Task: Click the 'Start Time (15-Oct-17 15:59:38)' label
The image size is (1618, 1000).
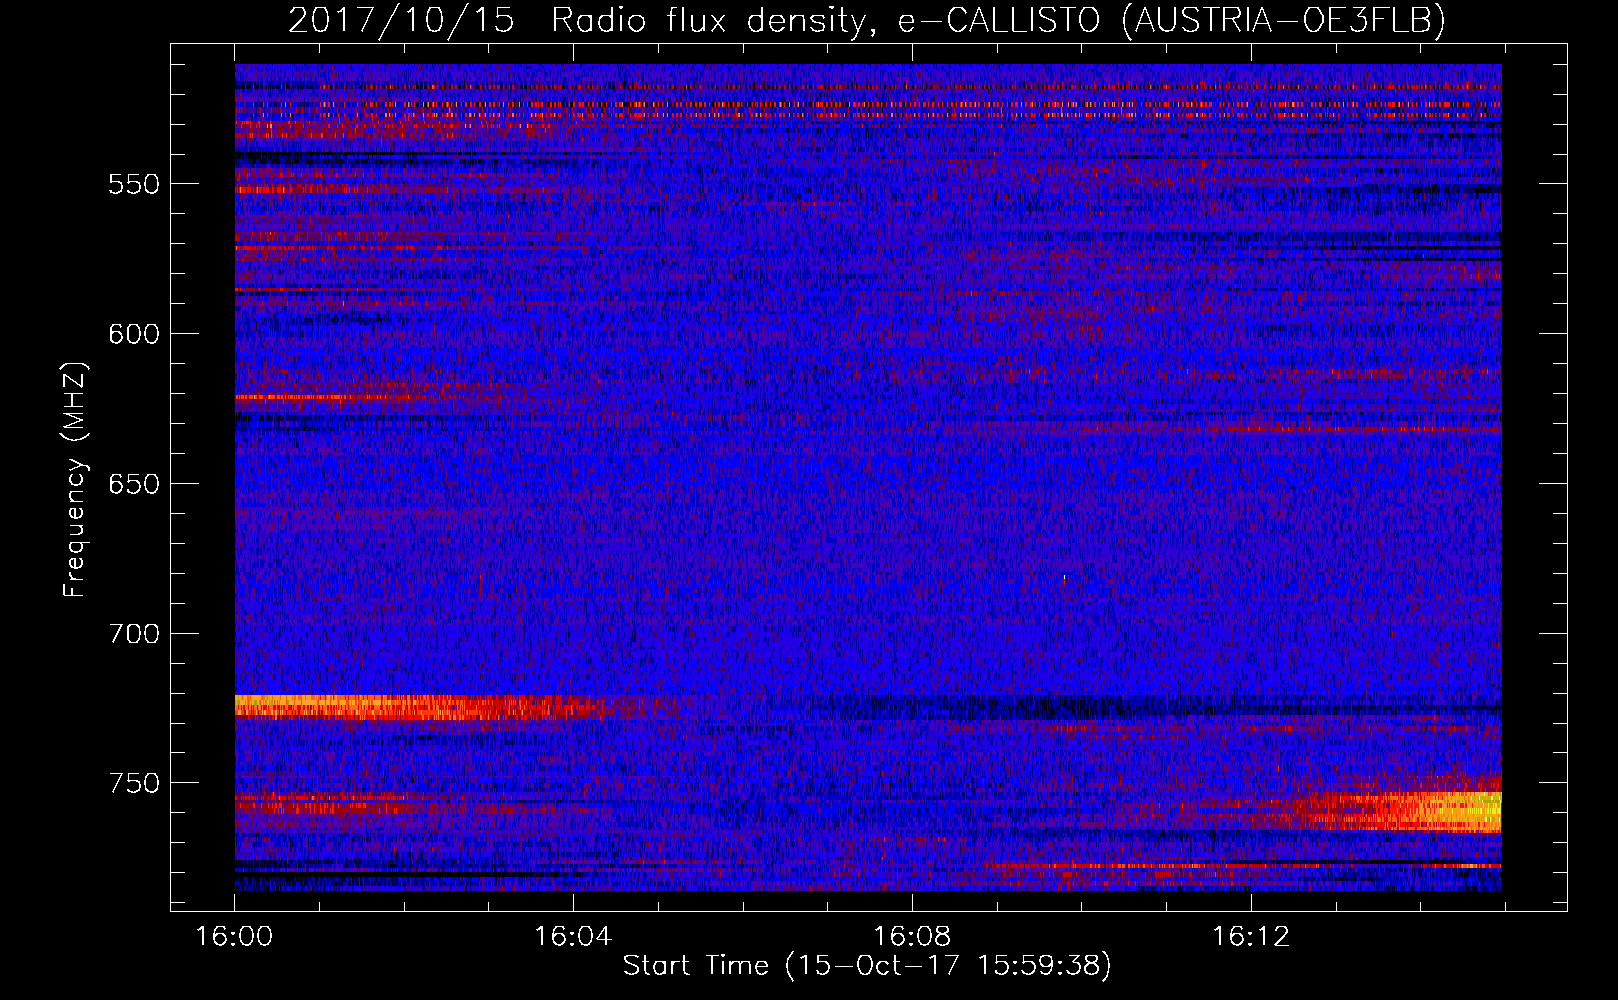Action: coord(867,966)
